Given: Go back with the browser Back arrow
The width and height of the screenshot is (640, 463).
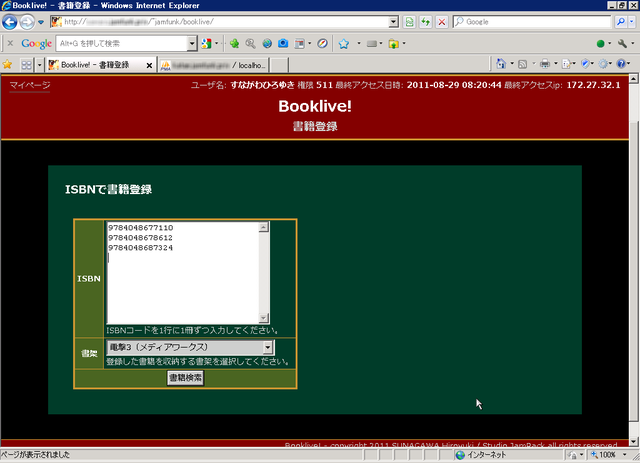Looking at the screenshot, I should 9,22.
